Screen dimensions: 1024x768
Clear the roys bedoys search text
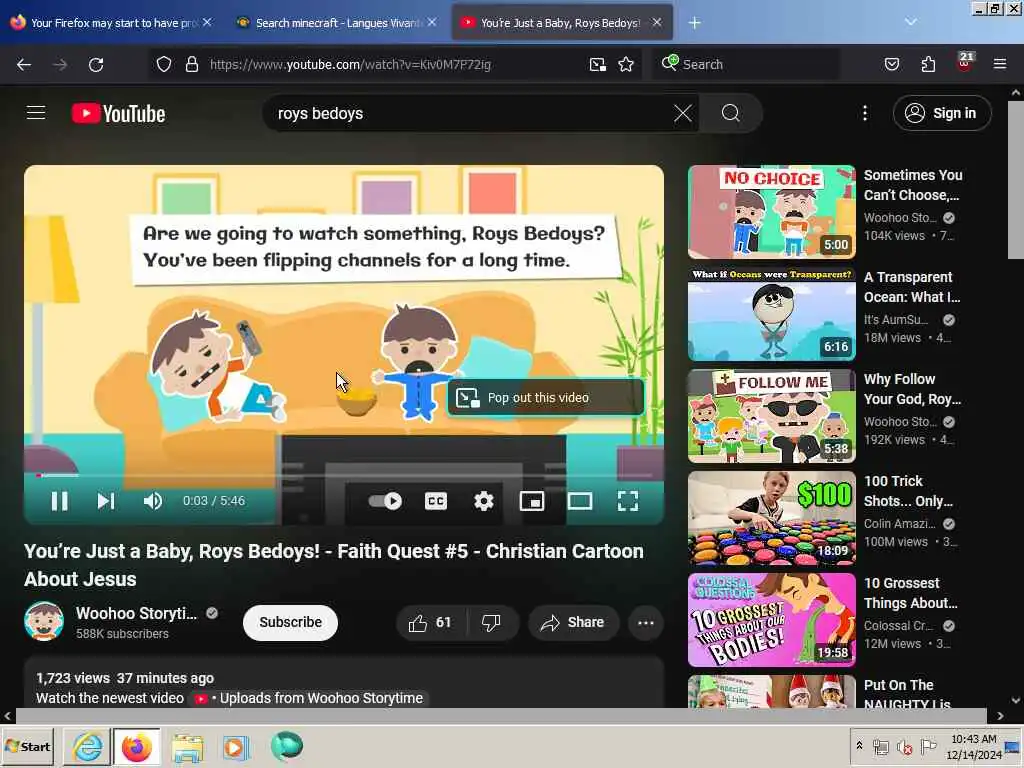682,113
